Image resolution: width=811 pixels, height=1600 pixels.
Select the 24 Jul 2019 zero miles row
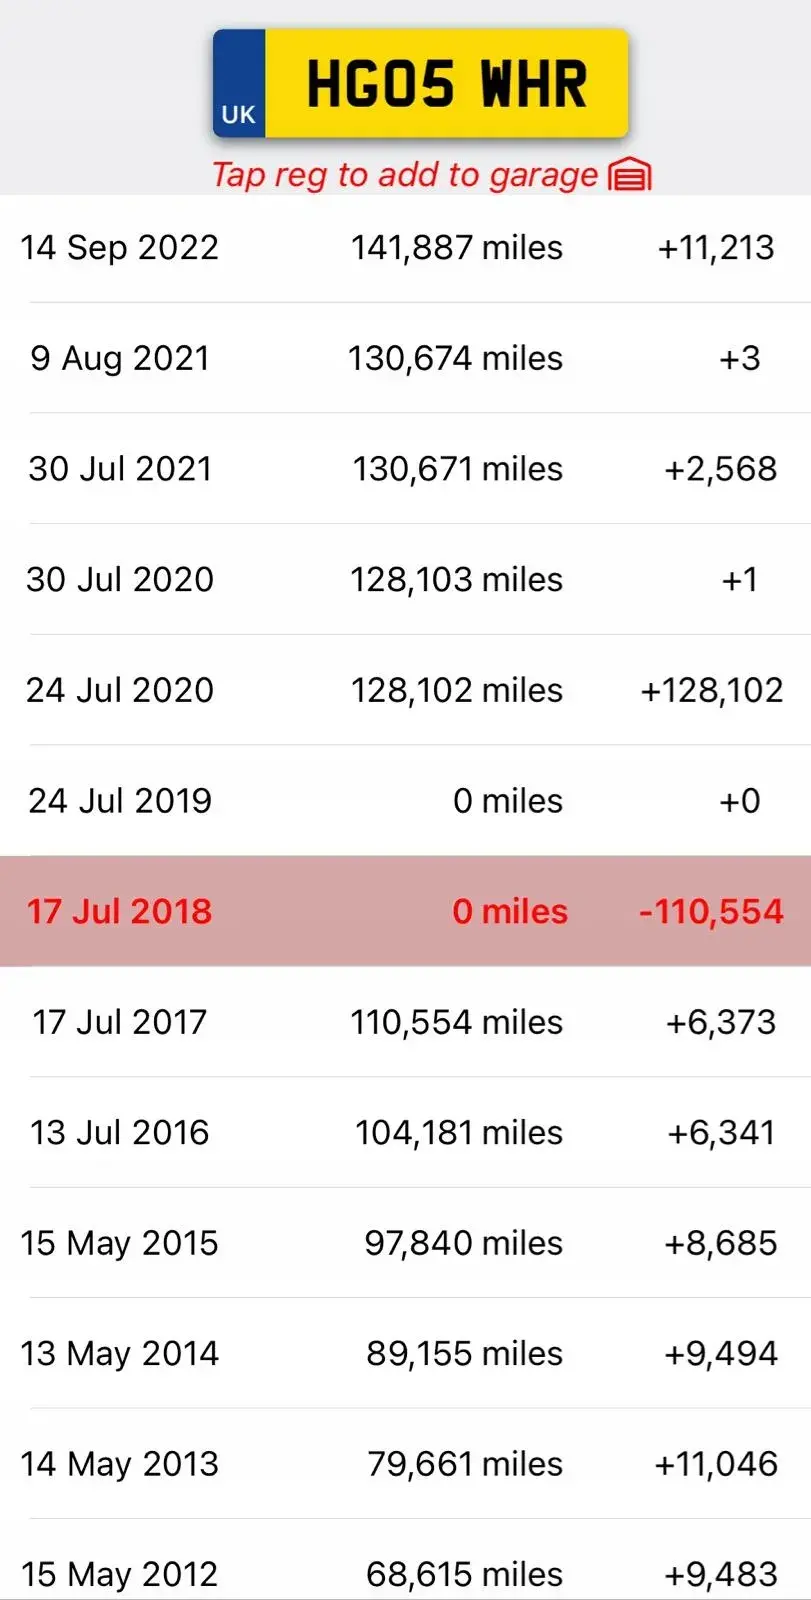[405, 800]
